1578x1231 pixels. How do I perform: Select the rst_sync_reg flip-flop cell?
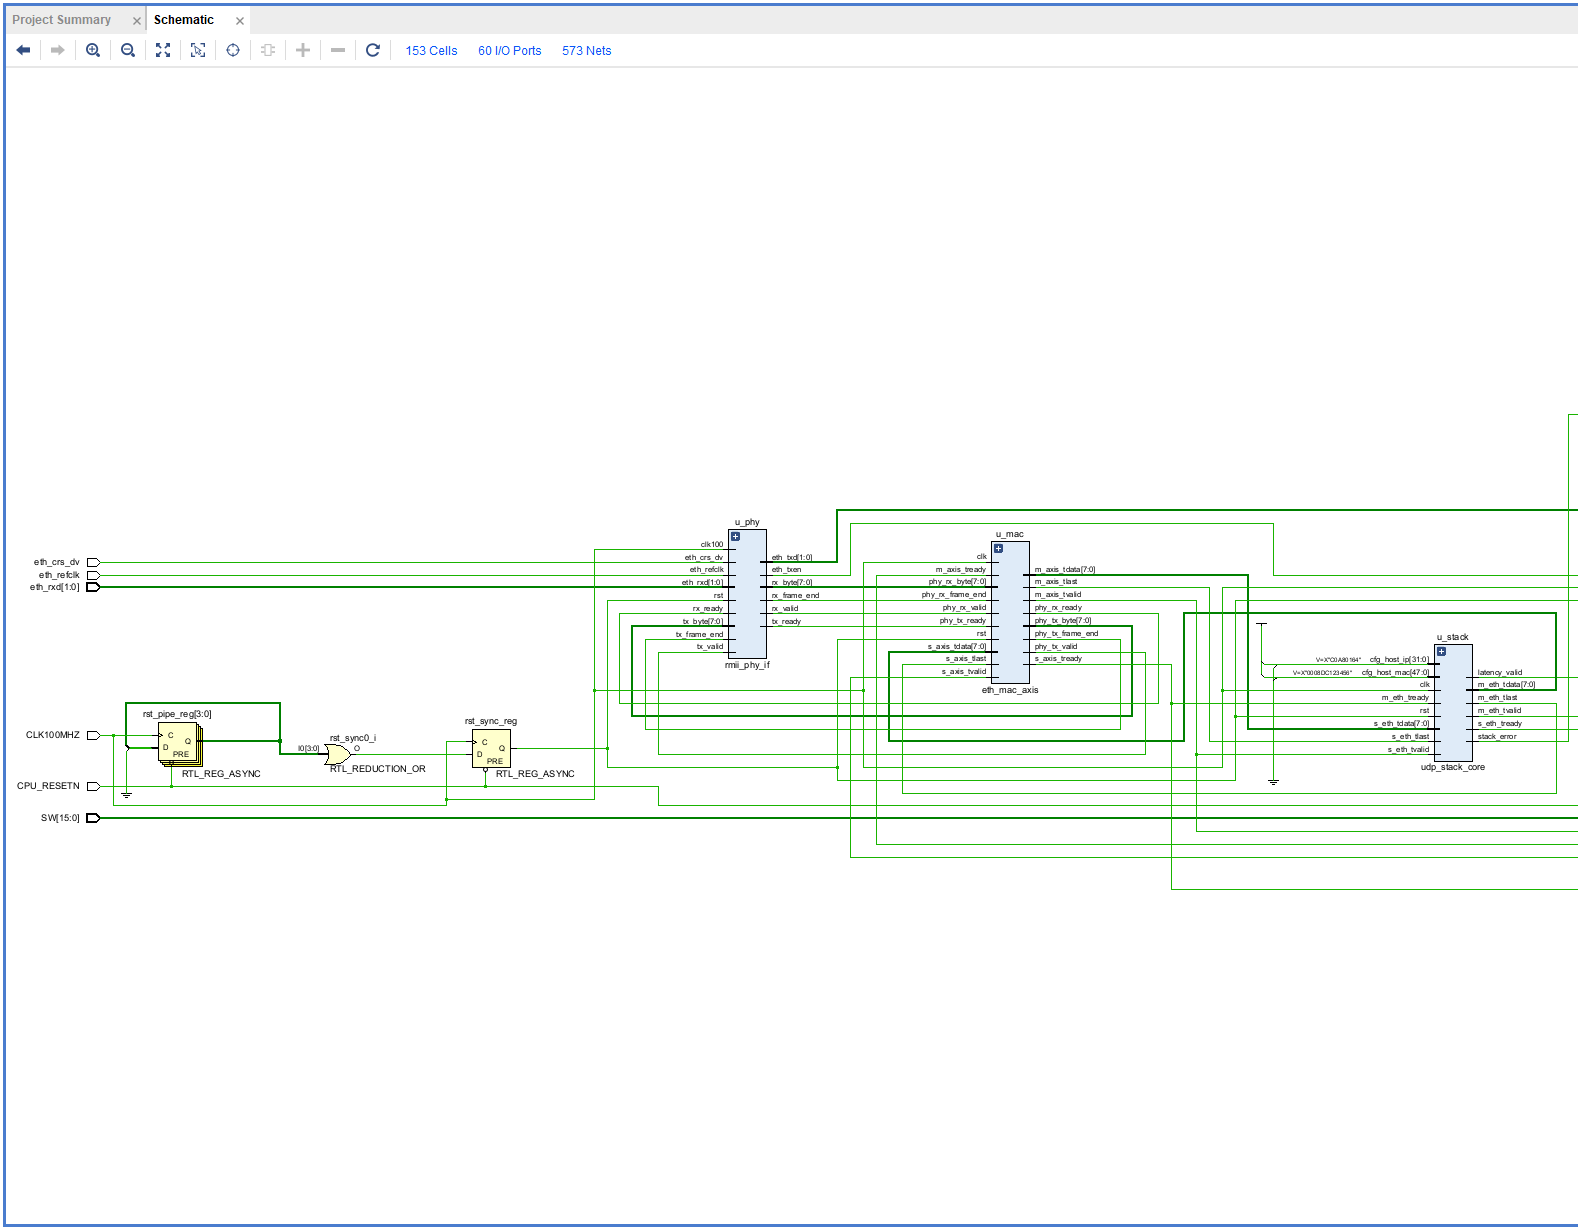pos(491,749)
